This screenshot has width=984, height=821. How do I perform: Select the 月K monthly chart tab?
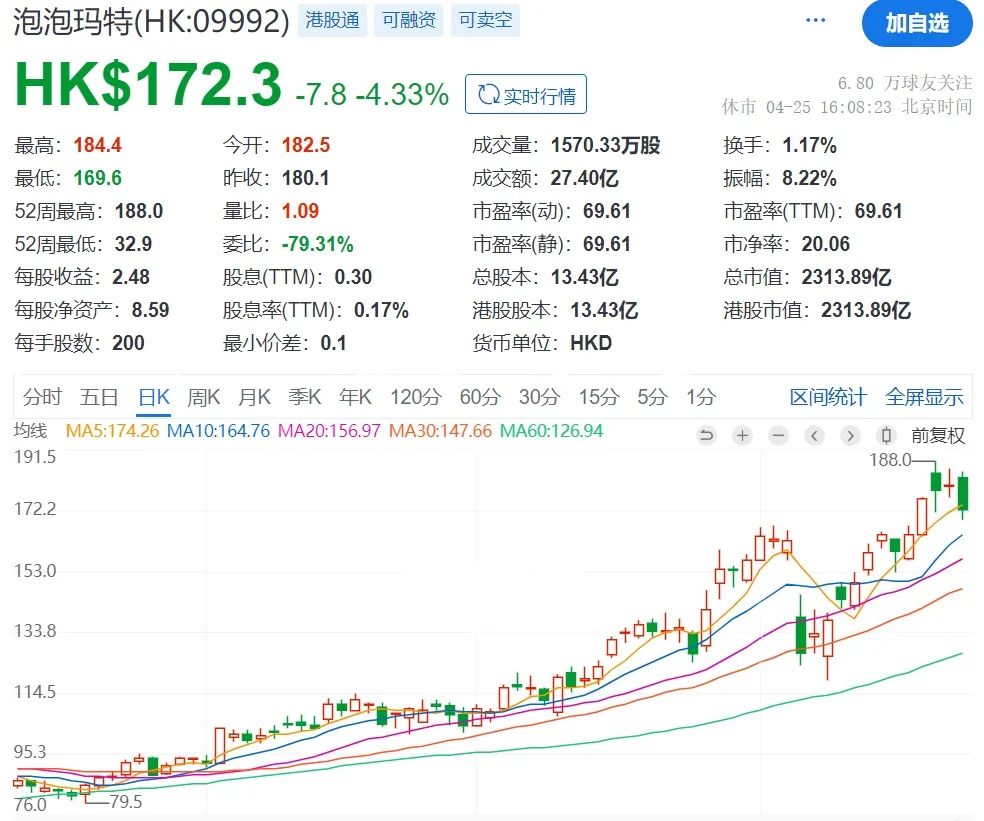pos(254,397)
